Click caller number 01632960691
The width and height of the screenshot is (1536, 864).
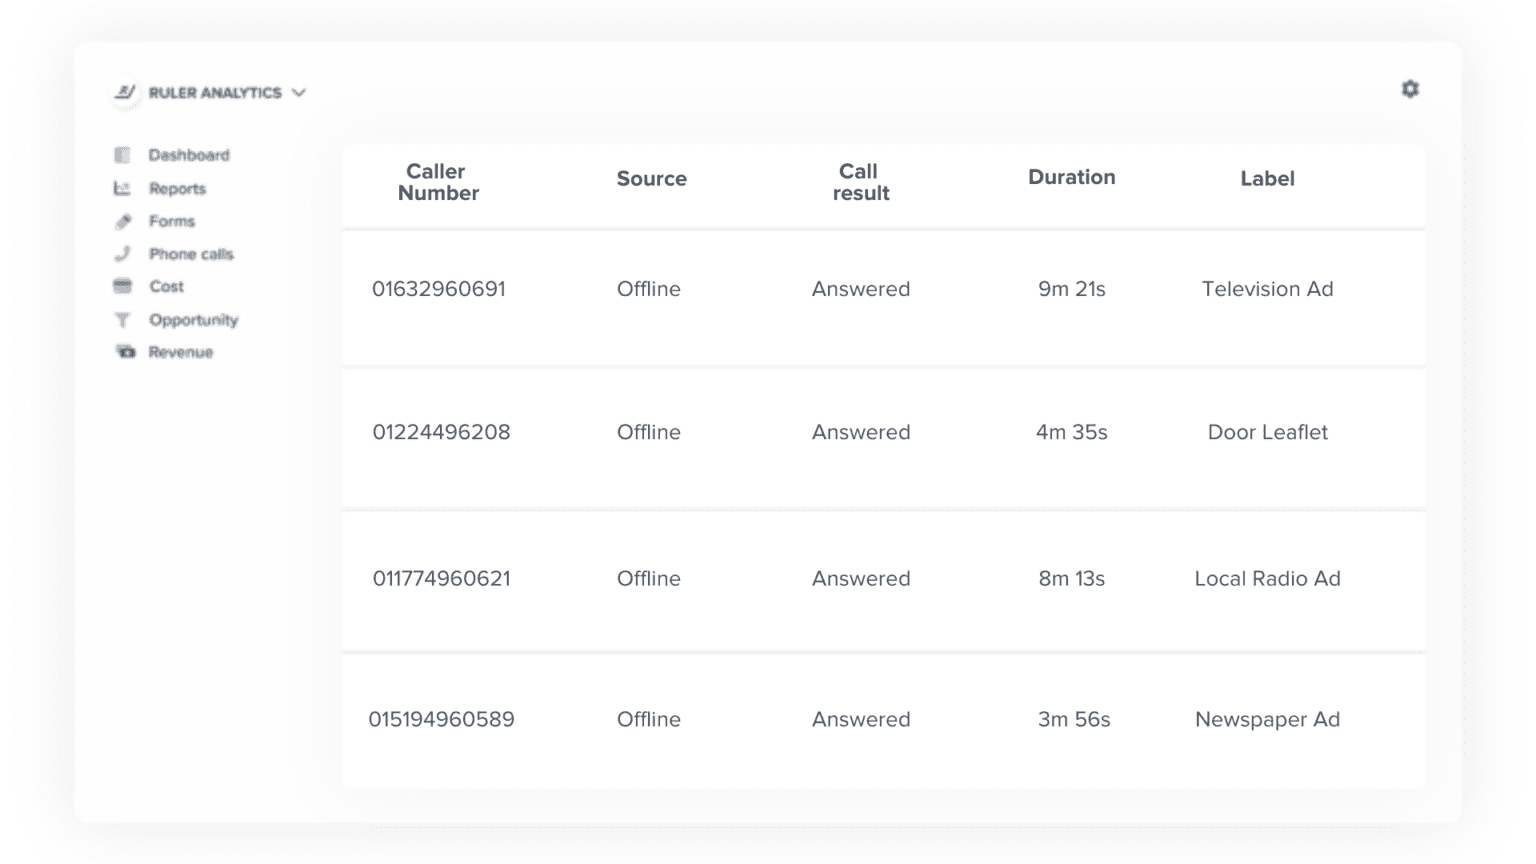(439, 289)
